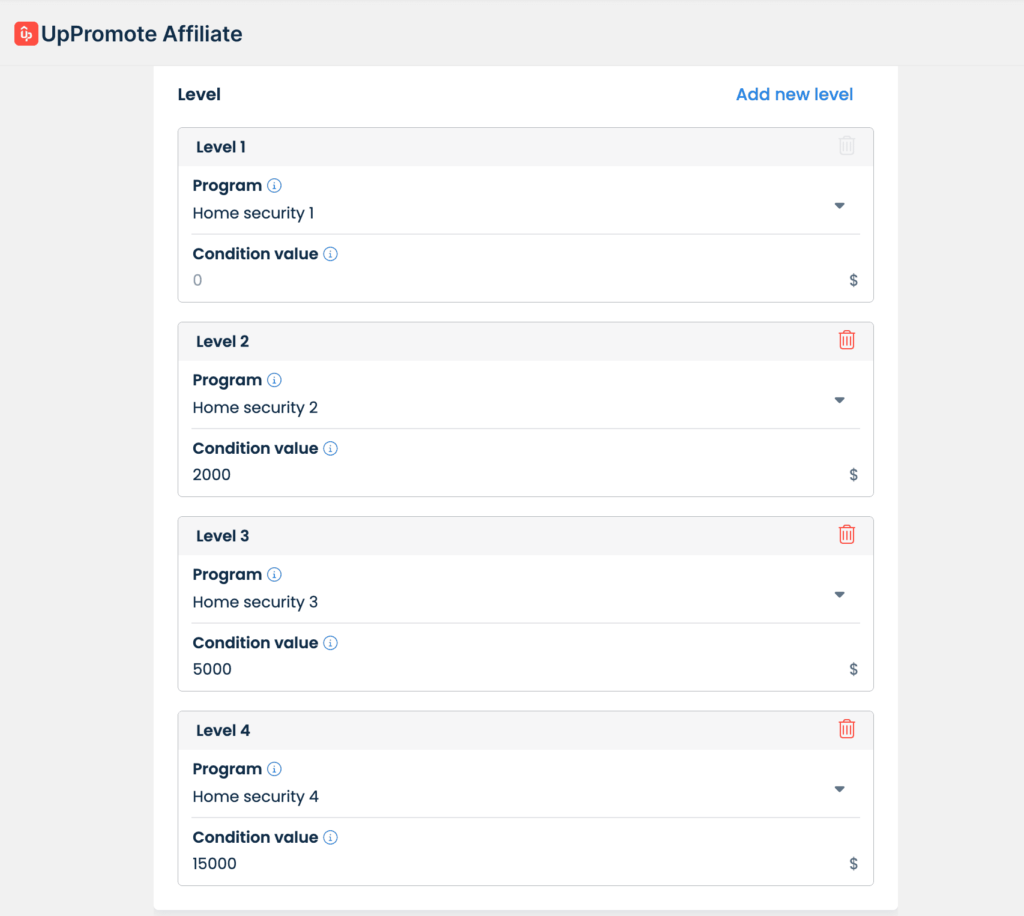Image resolution: width=1024 pixels, height=916 pixels.
Task: Click the Add new level link
Action: click(794, 95)
